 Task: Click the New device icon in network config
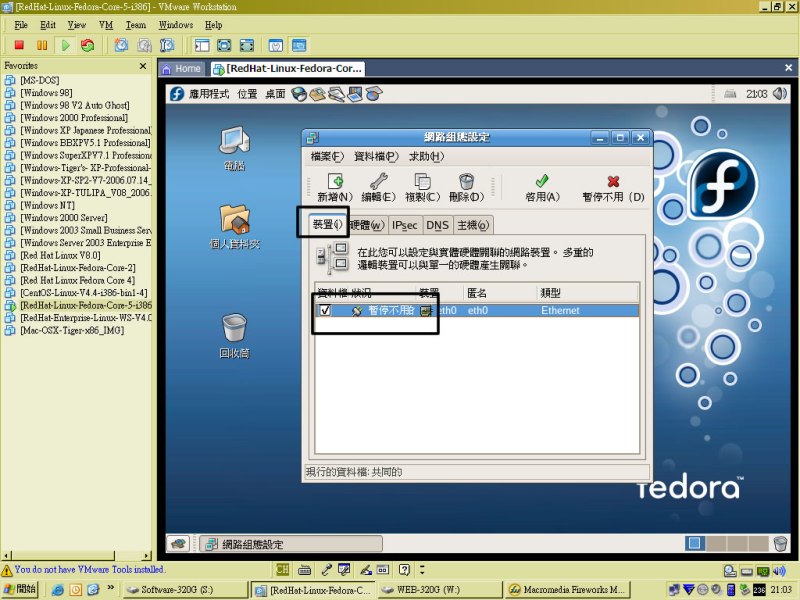pos(335,181)
